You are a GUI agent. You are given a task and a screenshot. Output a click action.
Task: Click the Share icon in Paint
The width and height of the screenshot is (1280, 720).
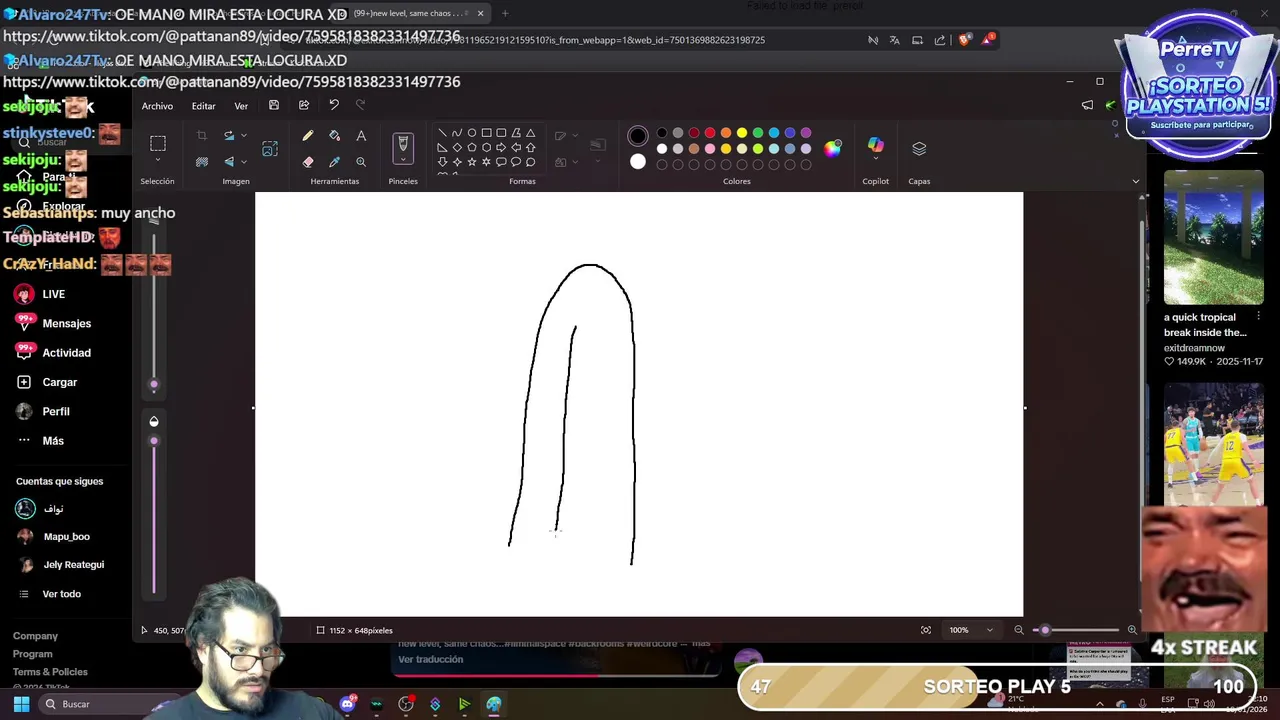[x=304, y=105]
